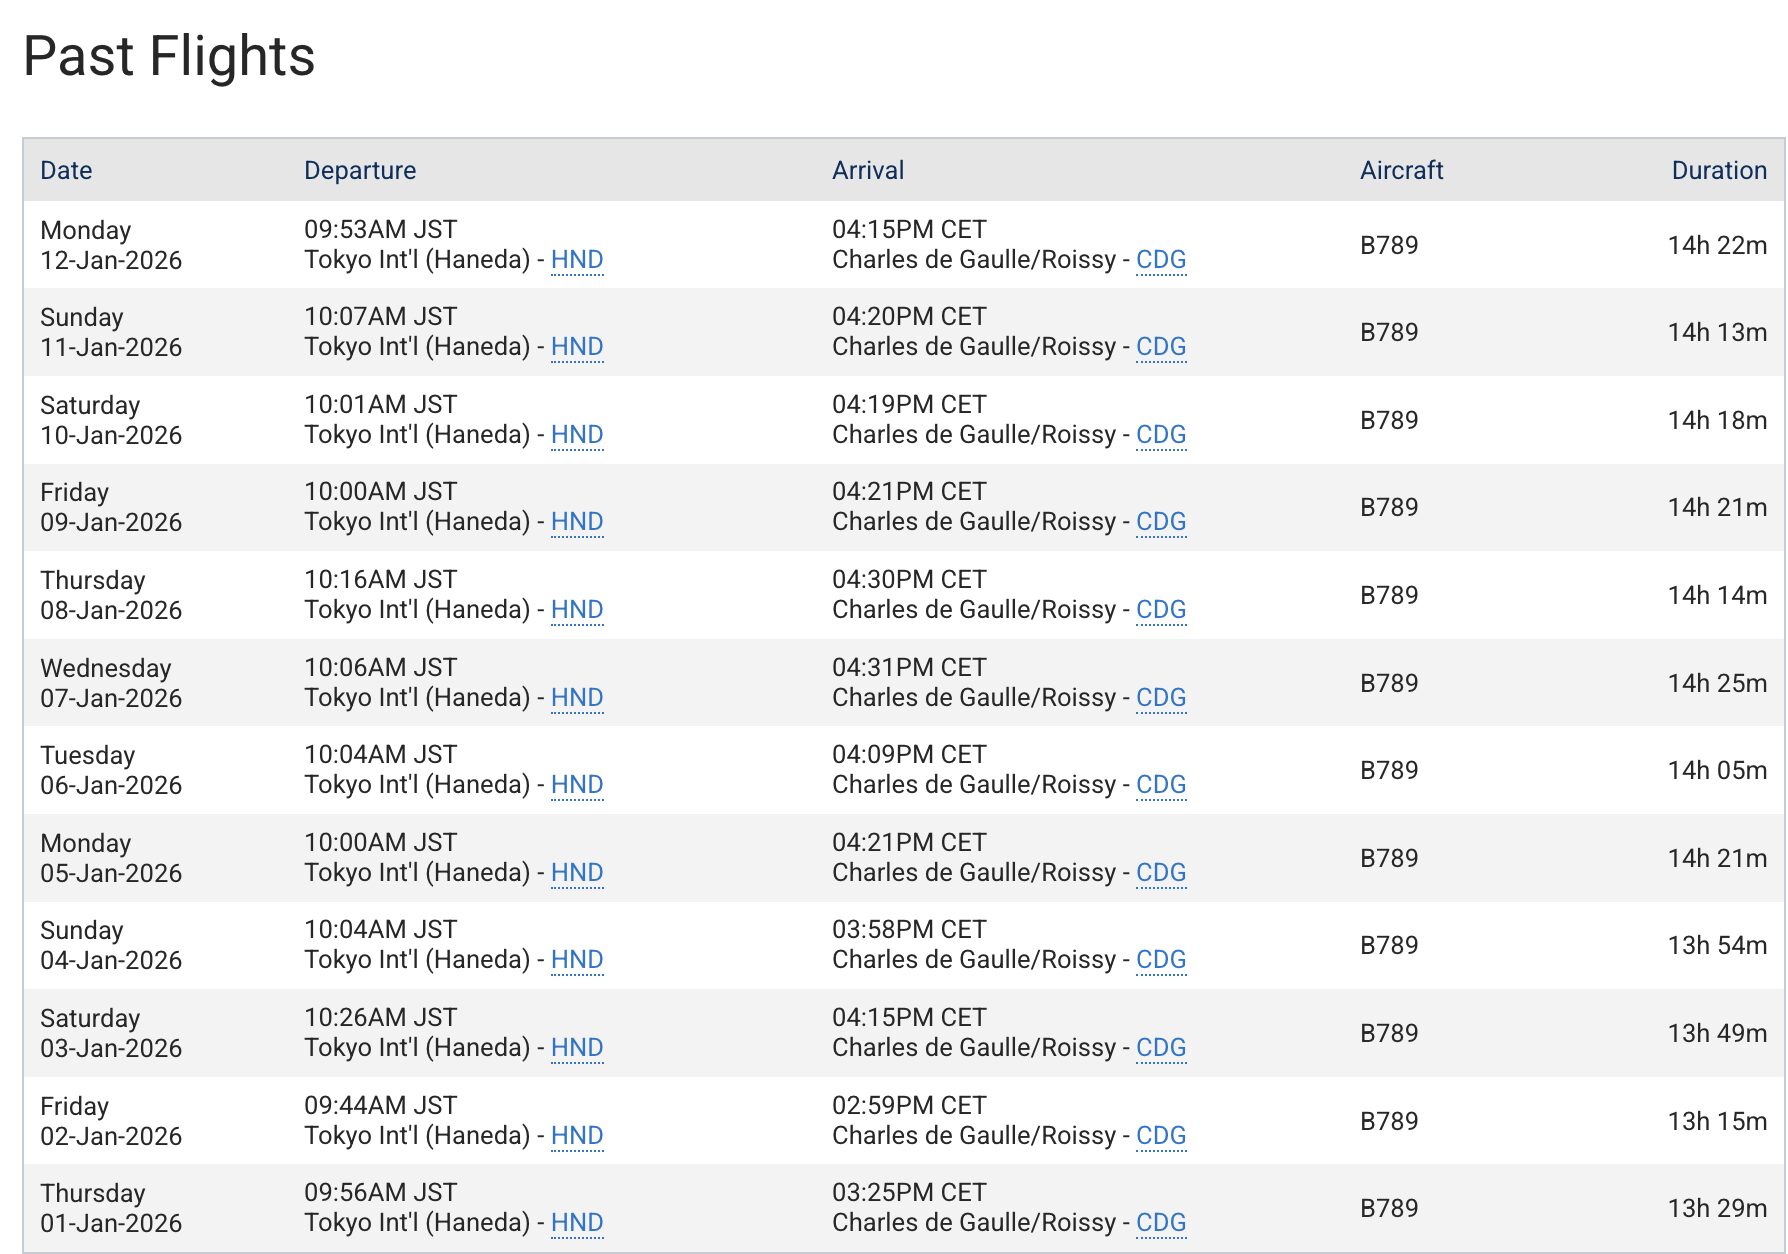1788x1254 pixels.
Task: Click HND link on Saturday 03-Jan-2026 row
Action: point(577,1048)
